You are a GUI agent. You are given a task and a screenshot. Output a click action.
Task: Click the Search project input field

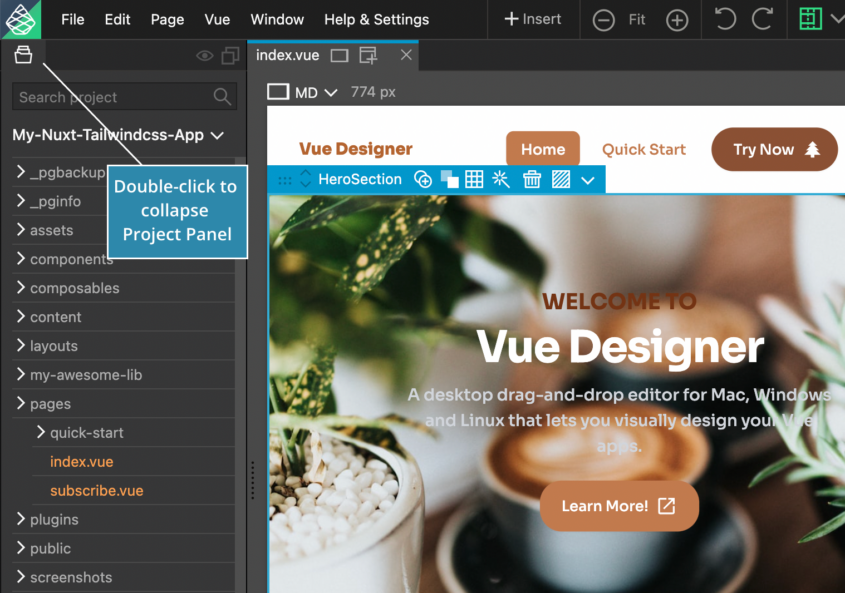(112, 97)
